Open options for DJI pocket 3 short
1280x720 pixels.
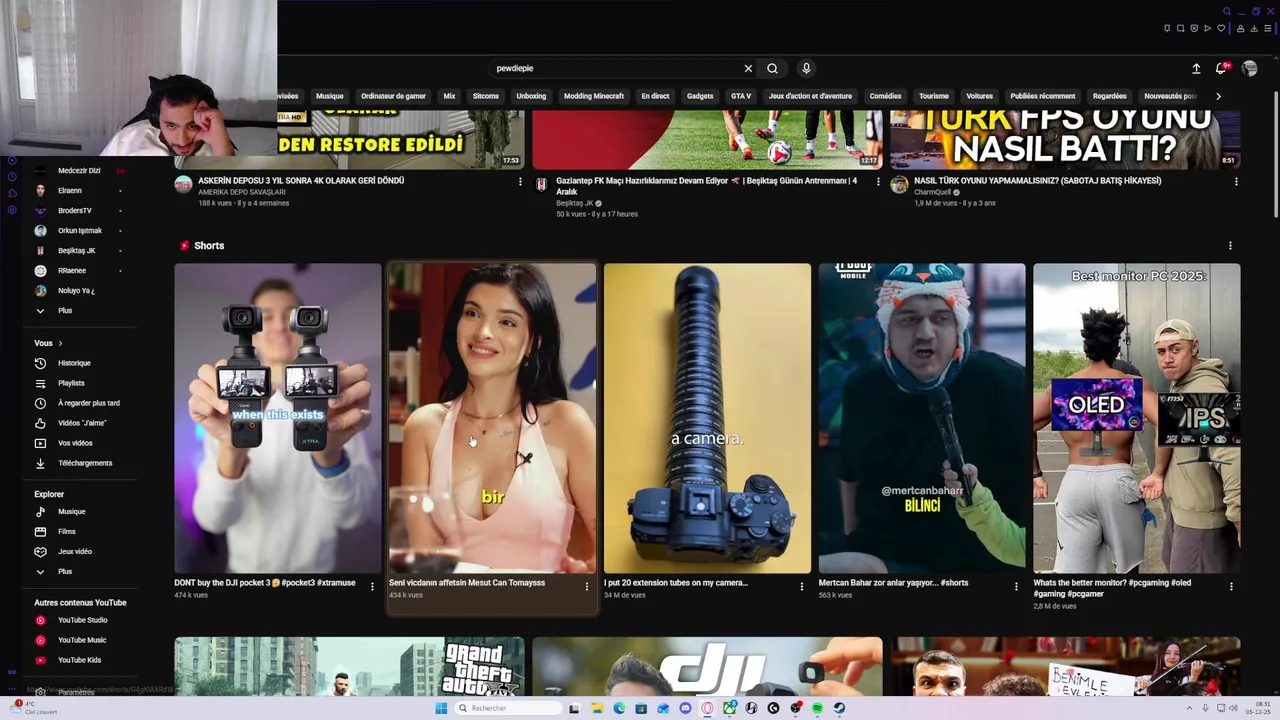tap(372, 587)
